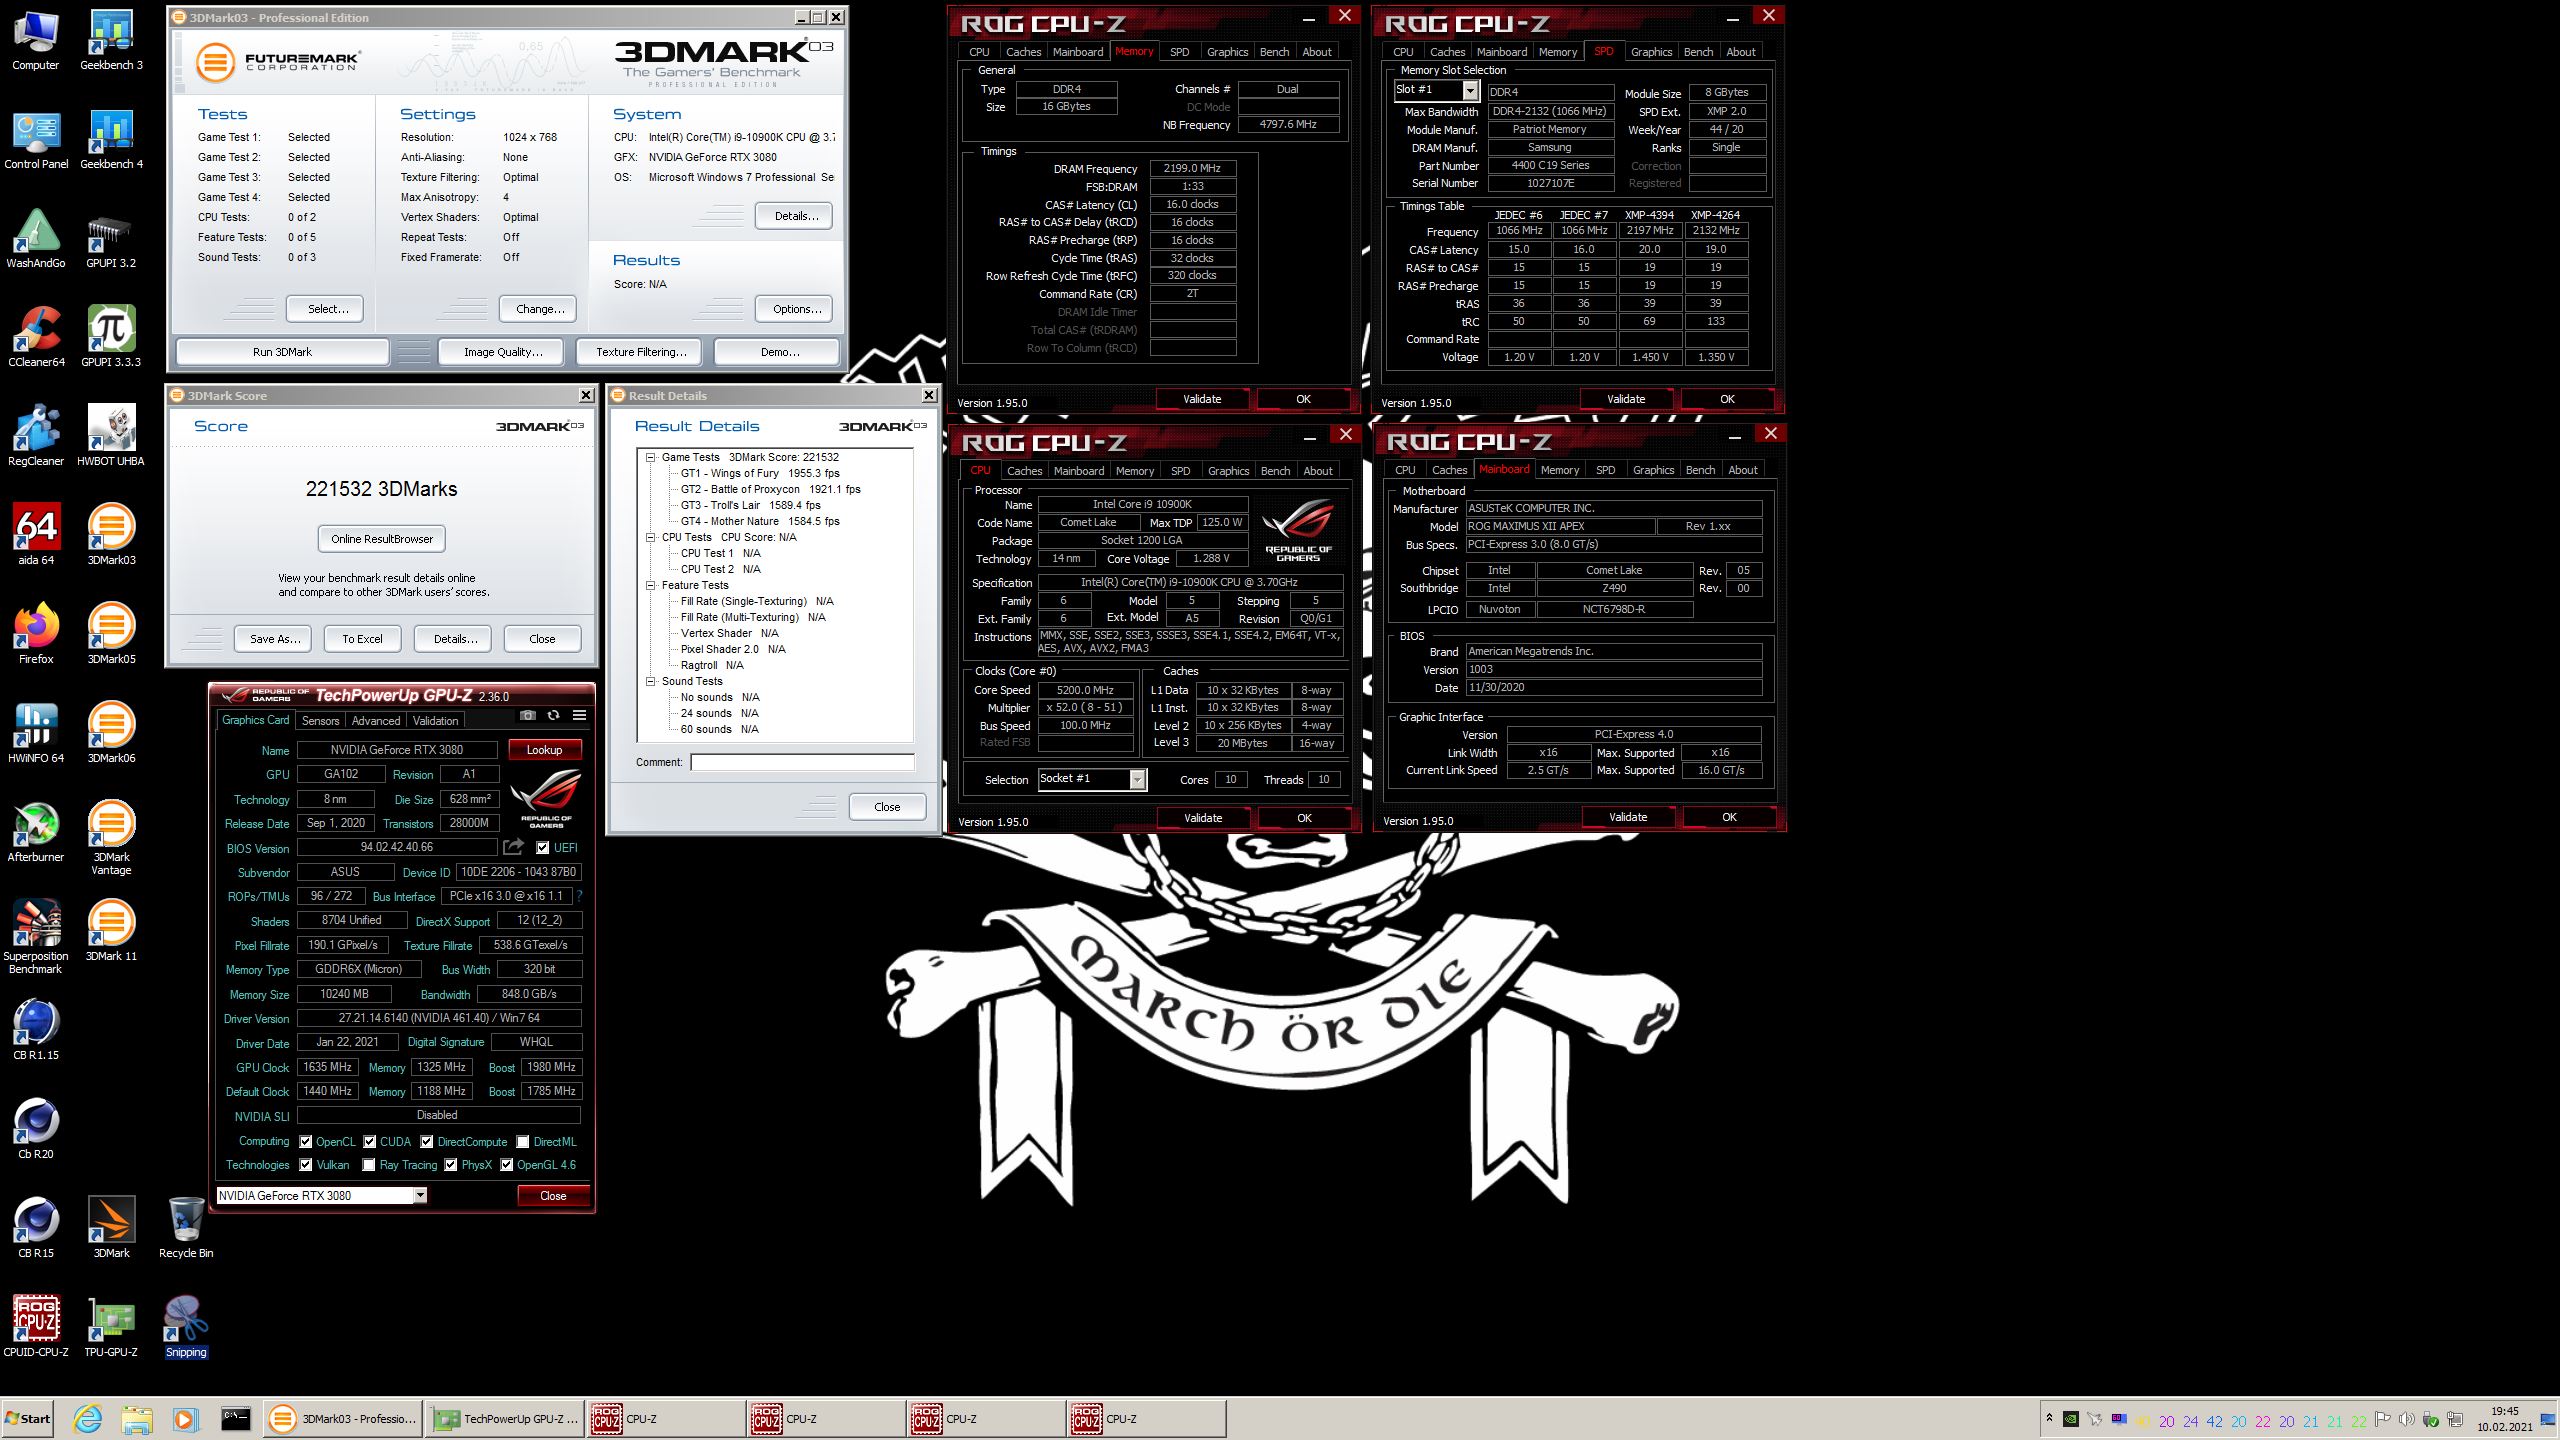The height and width of the screenshot is (1440, 2560).
Task: Launch CPUID-CPU-Z desktop shortcut
Action: pos(36,1327)
